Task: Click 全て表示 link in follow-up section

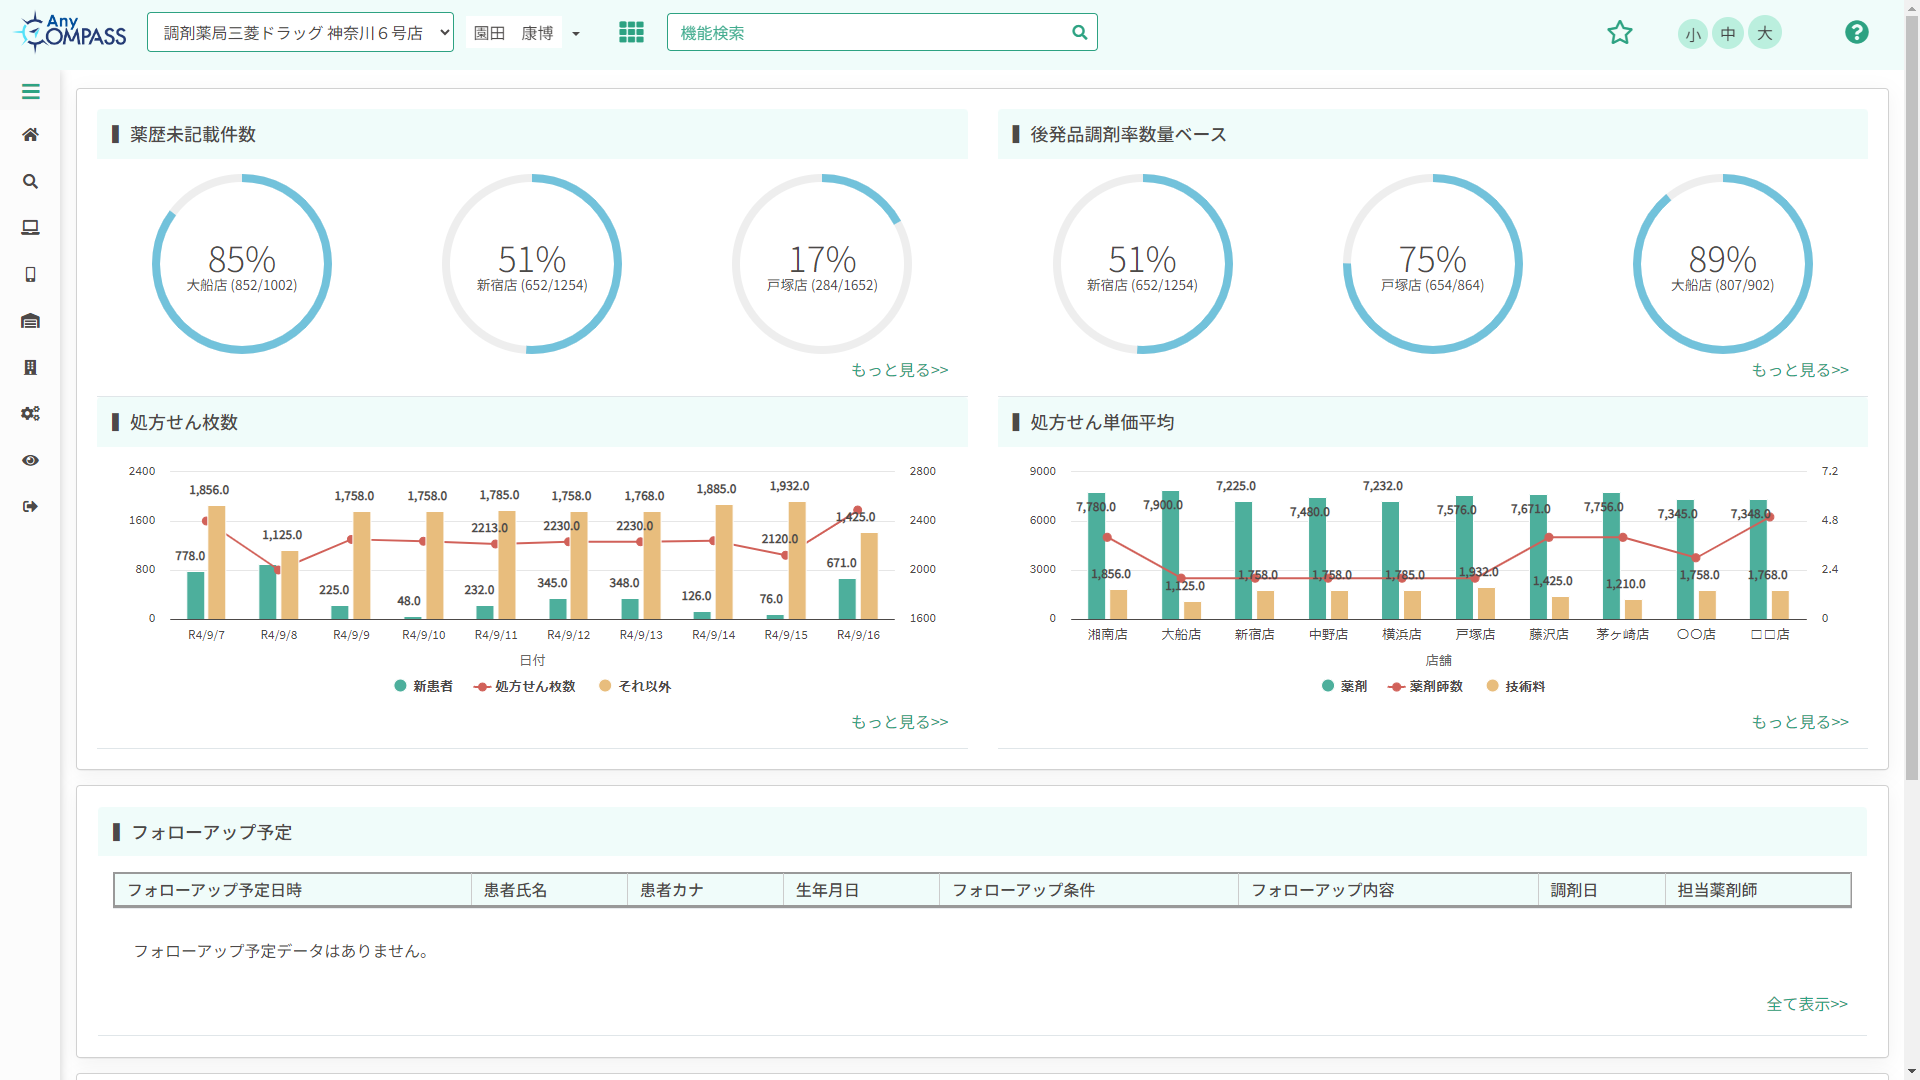Action: click(1807, 1004)
